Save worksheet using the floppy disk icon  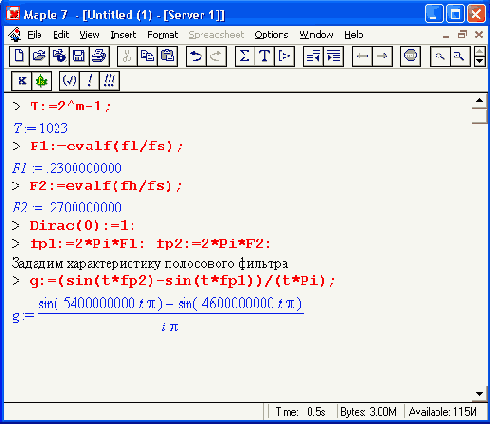point(79,56)
